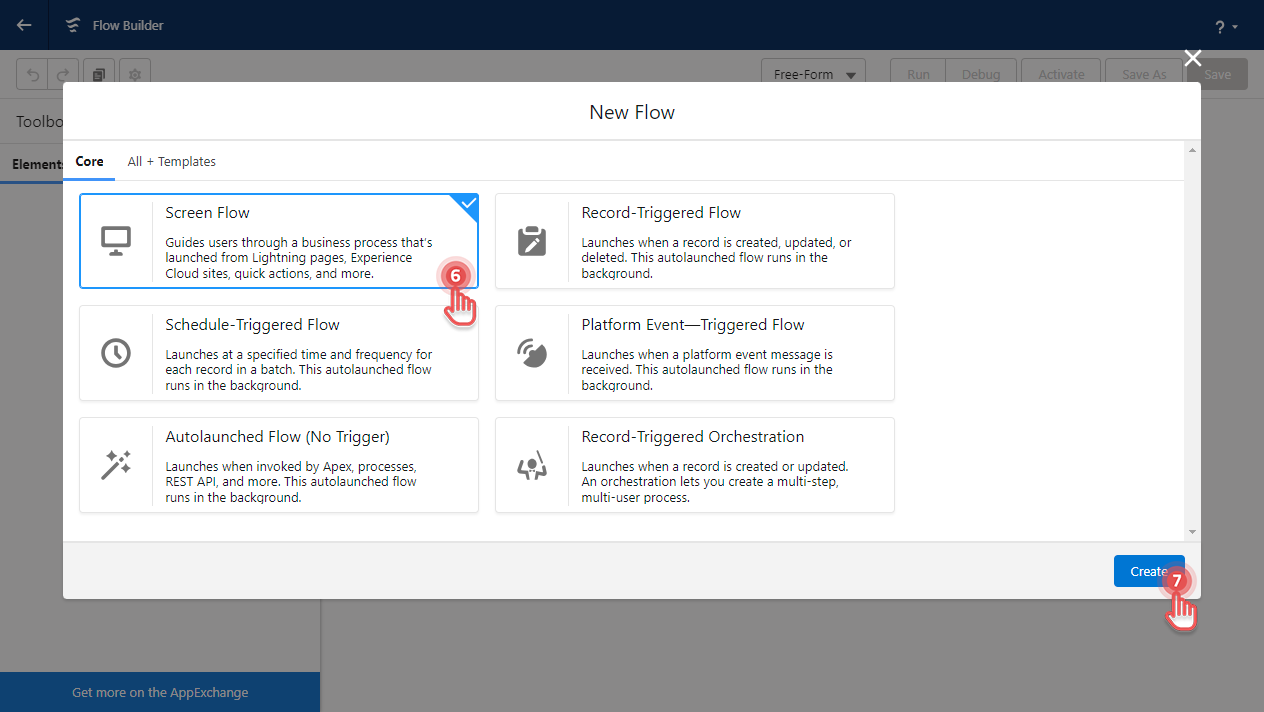Select the Platform Event—Triggered Flow option
The image size is (1264, 712).
[x=694, y=352]
